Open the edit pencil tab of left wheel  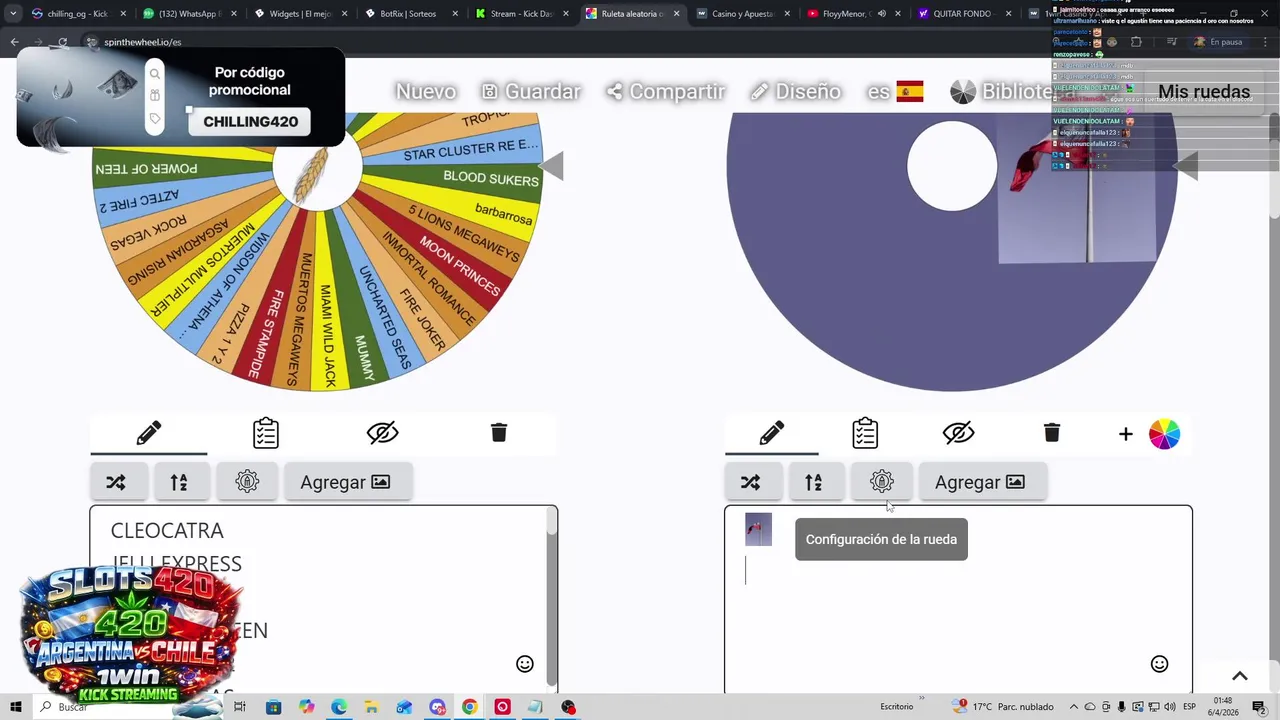point(149,433)
